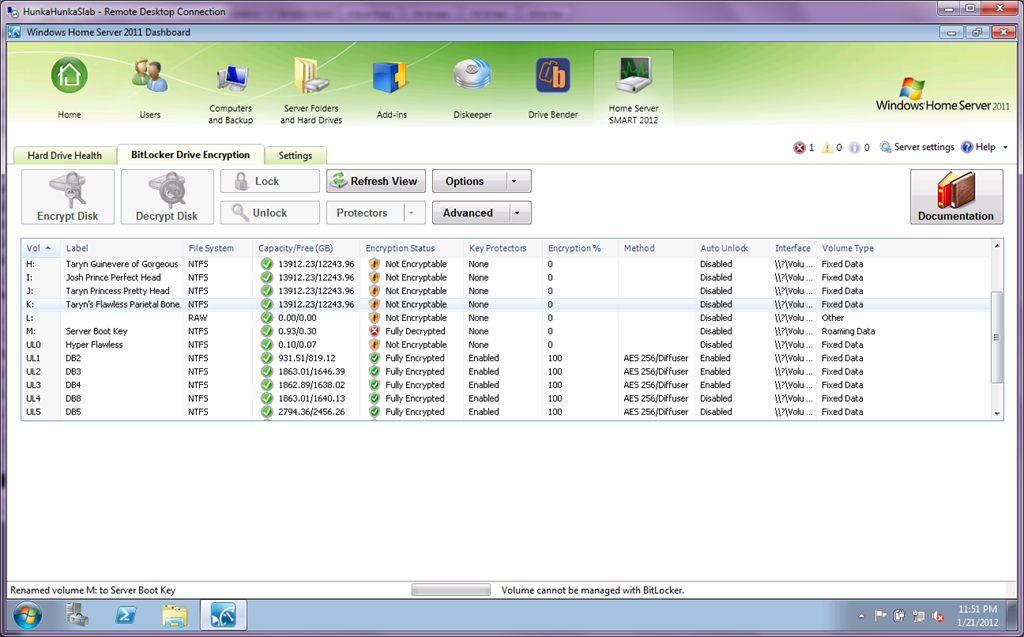Open the Documentation button
The height and width of the screenshot is (637, 1024).
(x=956, y=197)
